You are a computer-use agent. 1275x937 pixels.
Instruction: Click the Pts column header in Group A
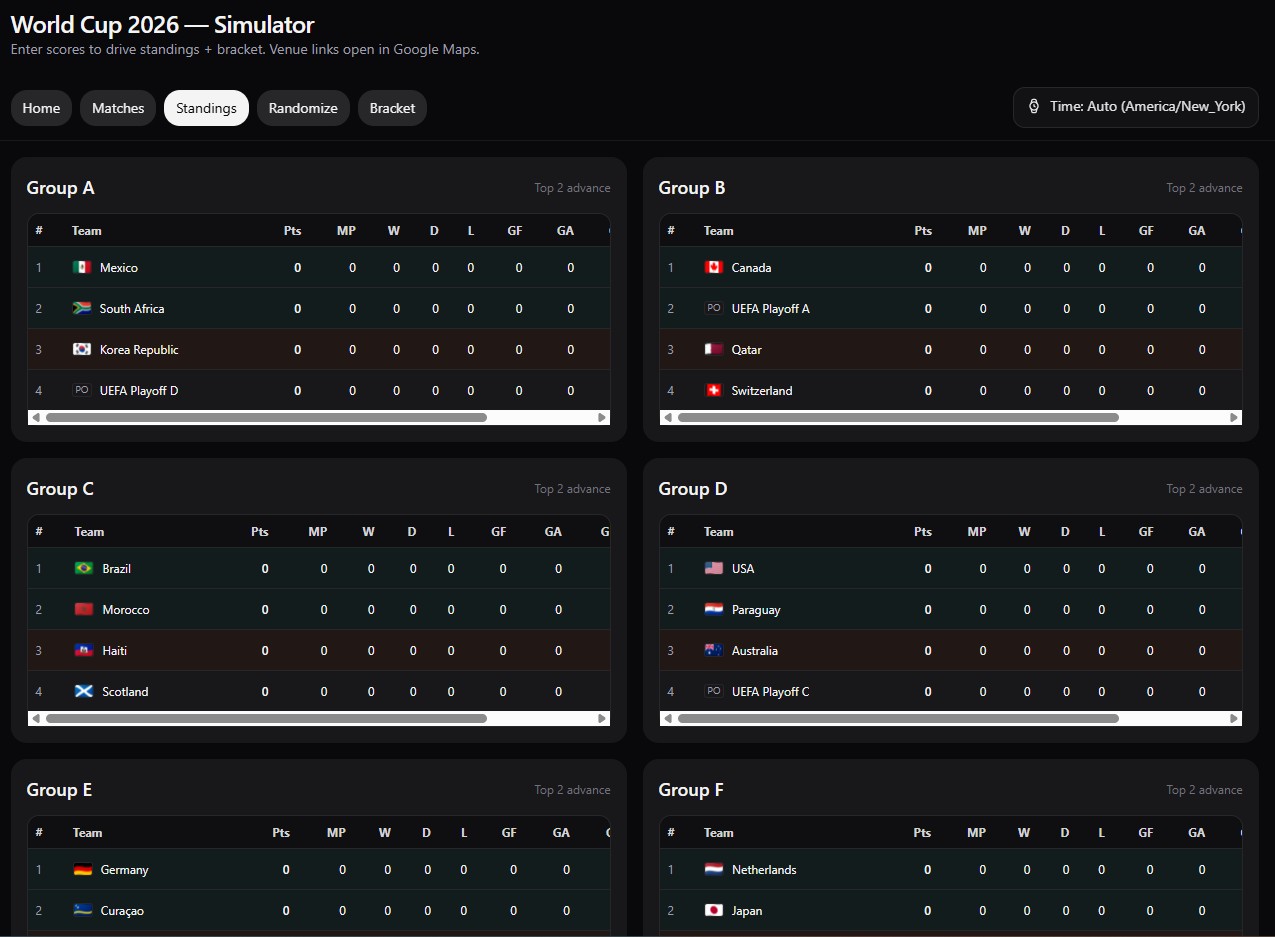tap(292, 230)
